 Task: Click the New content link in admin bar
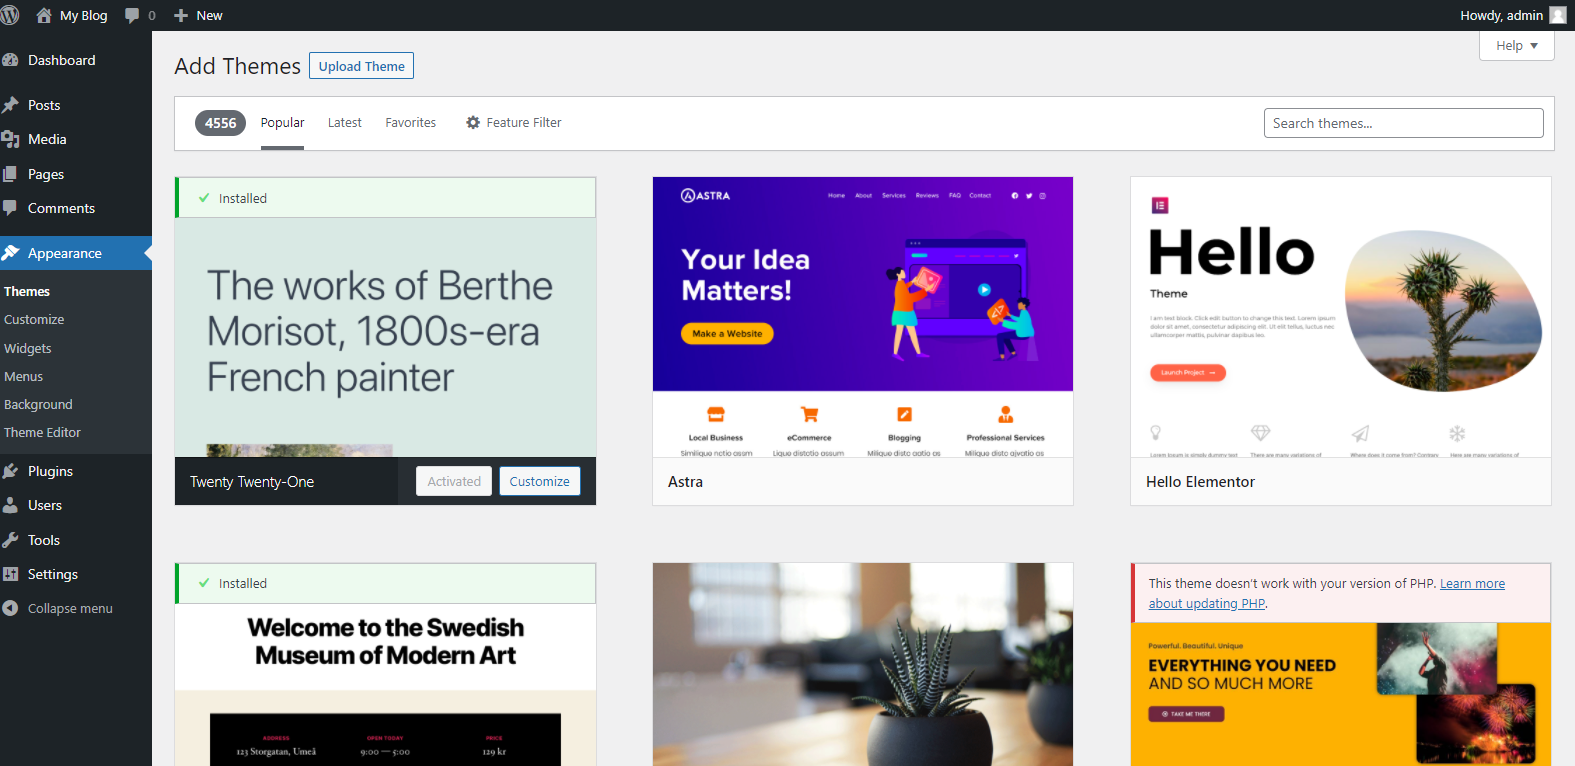[198, 16]
